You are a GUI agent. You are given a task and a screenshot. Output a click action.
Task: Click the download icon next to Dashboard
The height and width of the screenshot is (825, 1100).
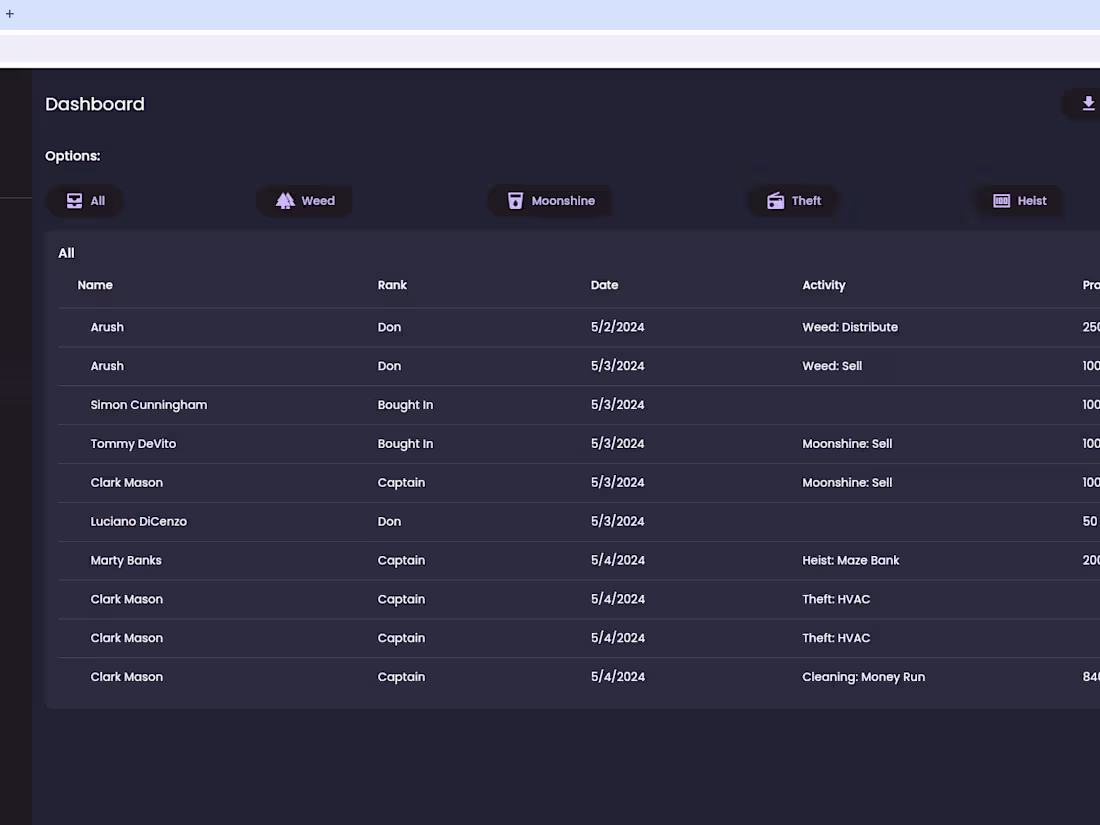pyautogui.click(x=1088, y=104)
